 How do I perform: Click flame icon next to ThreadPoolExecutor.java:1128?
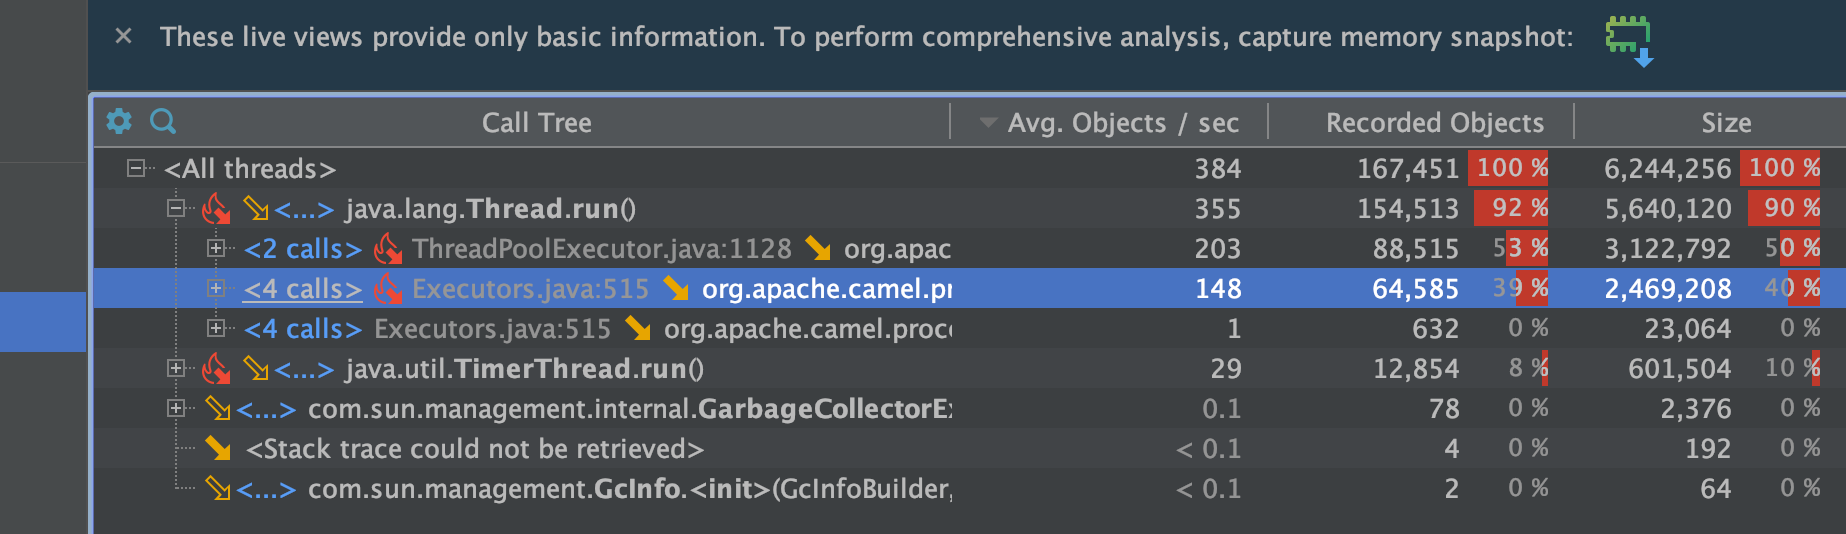[388, 249]
